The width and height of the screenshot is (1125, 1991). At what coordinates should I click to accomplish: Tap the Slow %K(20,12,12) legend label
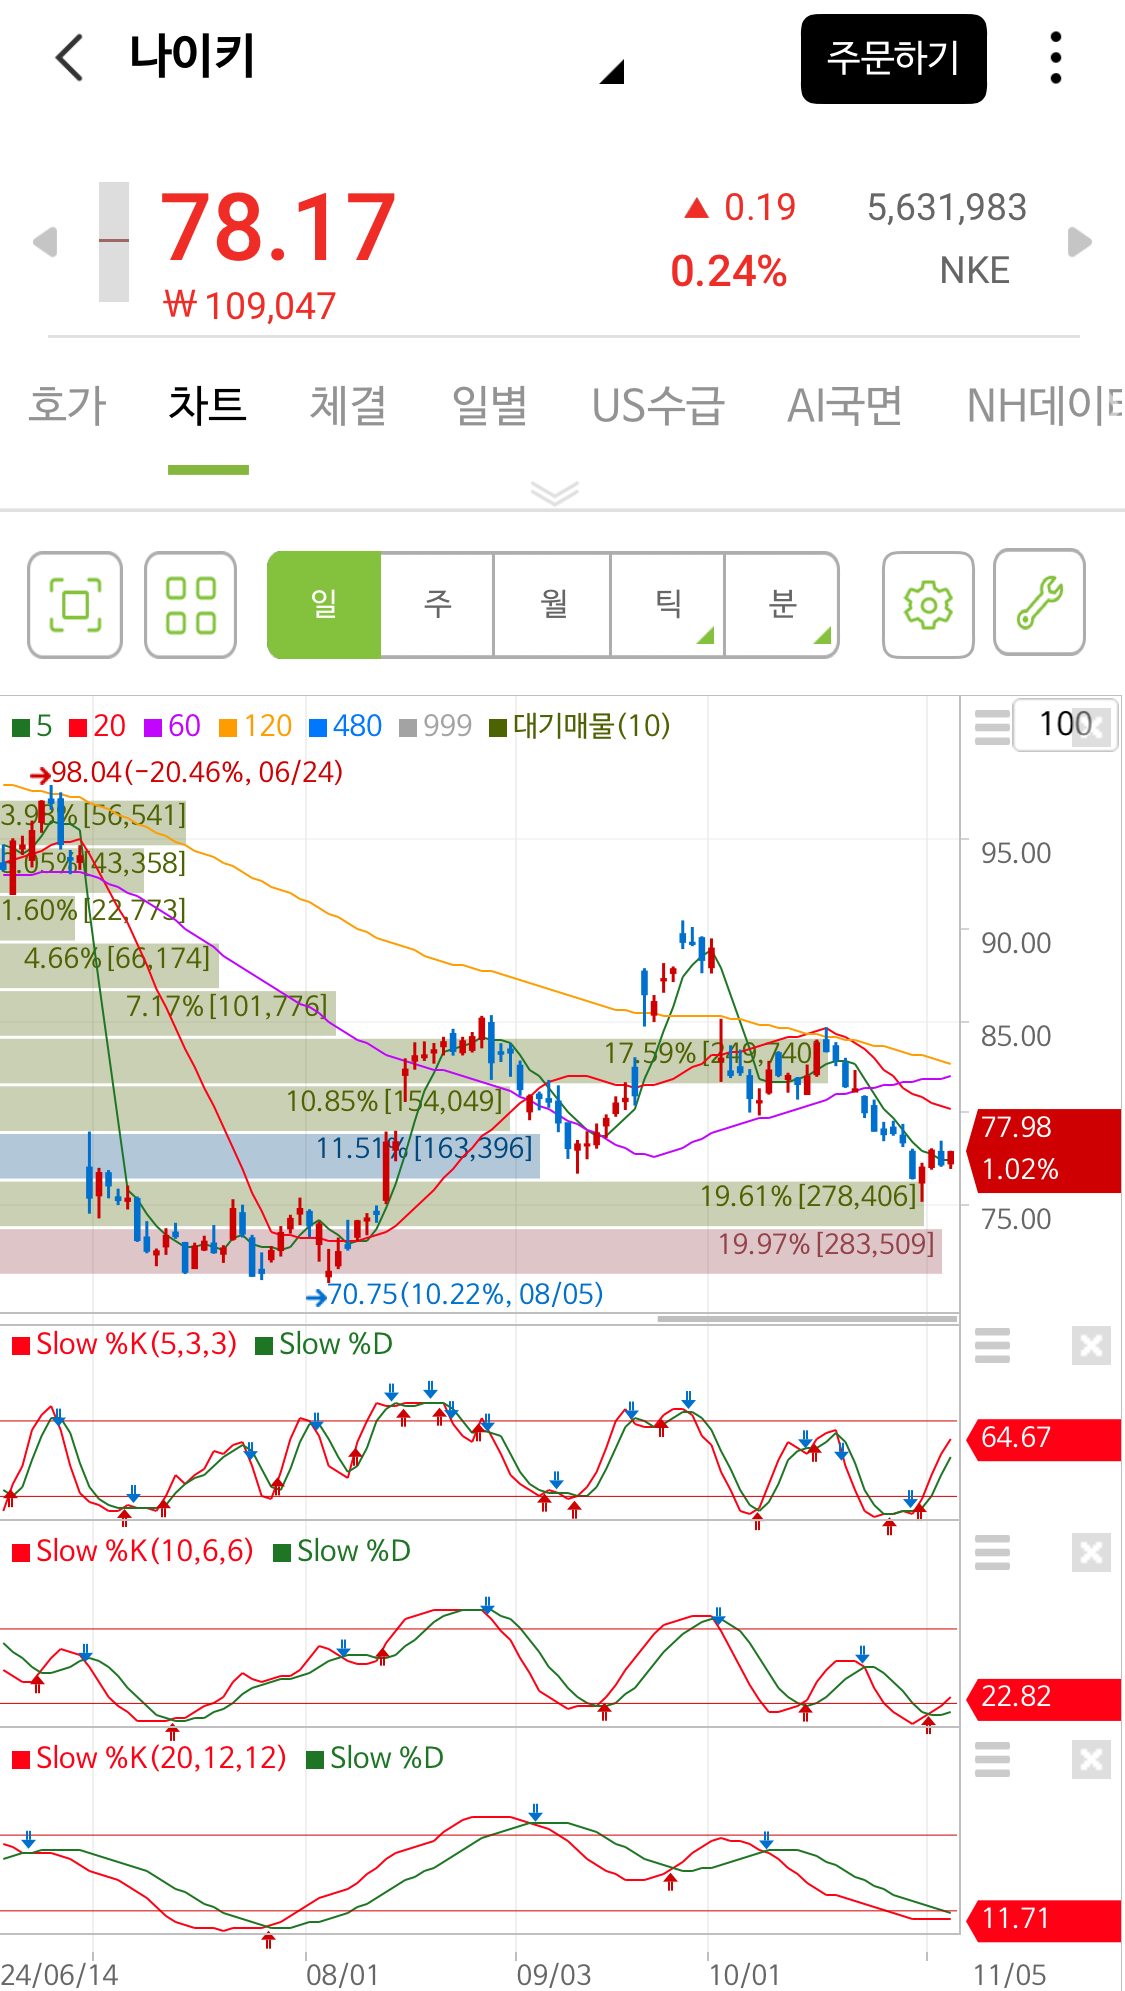click(150, 1758)
